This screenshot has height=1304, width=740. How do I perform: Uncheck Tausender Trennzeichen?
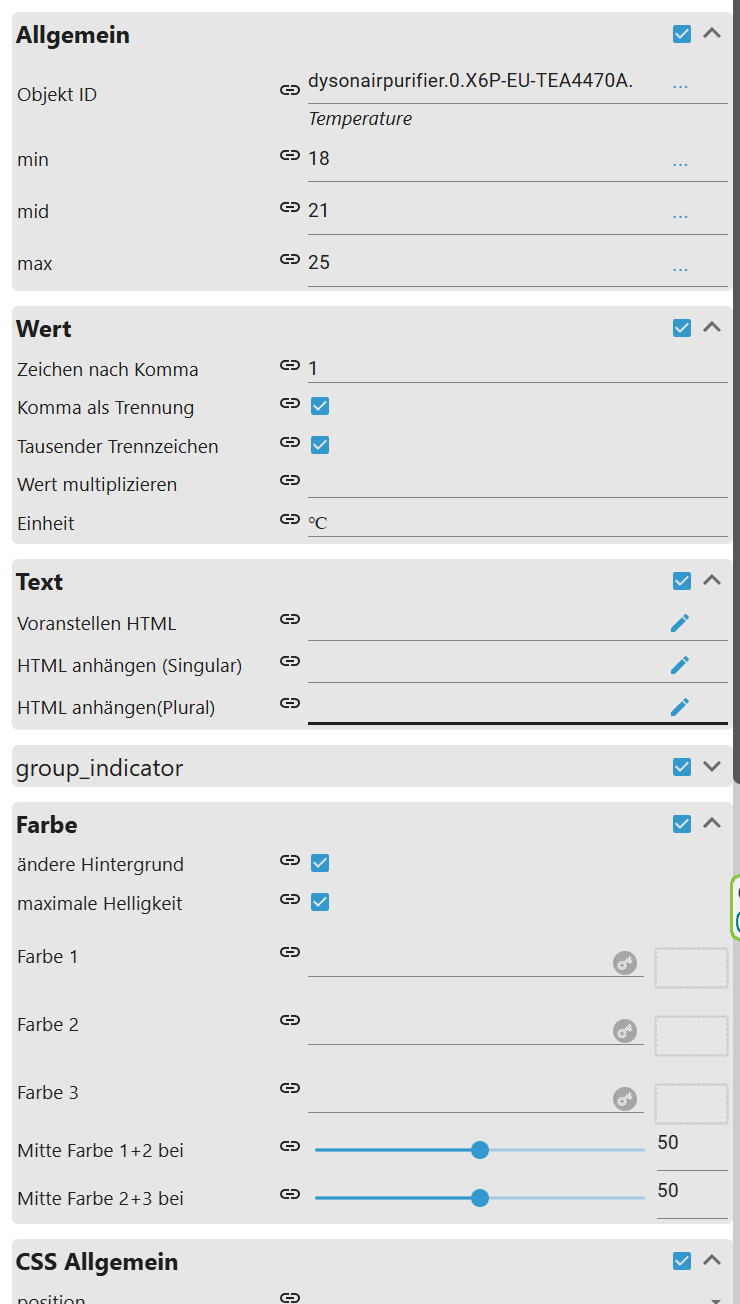coord(320,445)
